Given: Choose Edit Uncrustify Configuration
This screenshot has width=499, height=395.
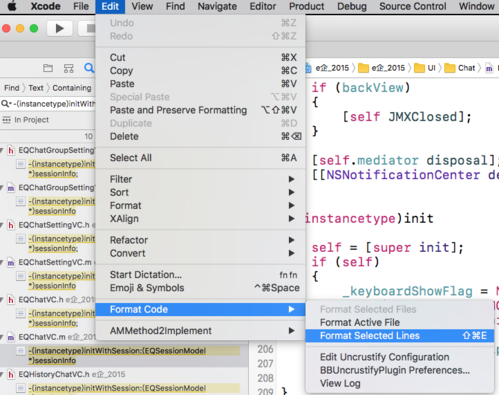Looking at the screenshot, I should click(399, 357).
